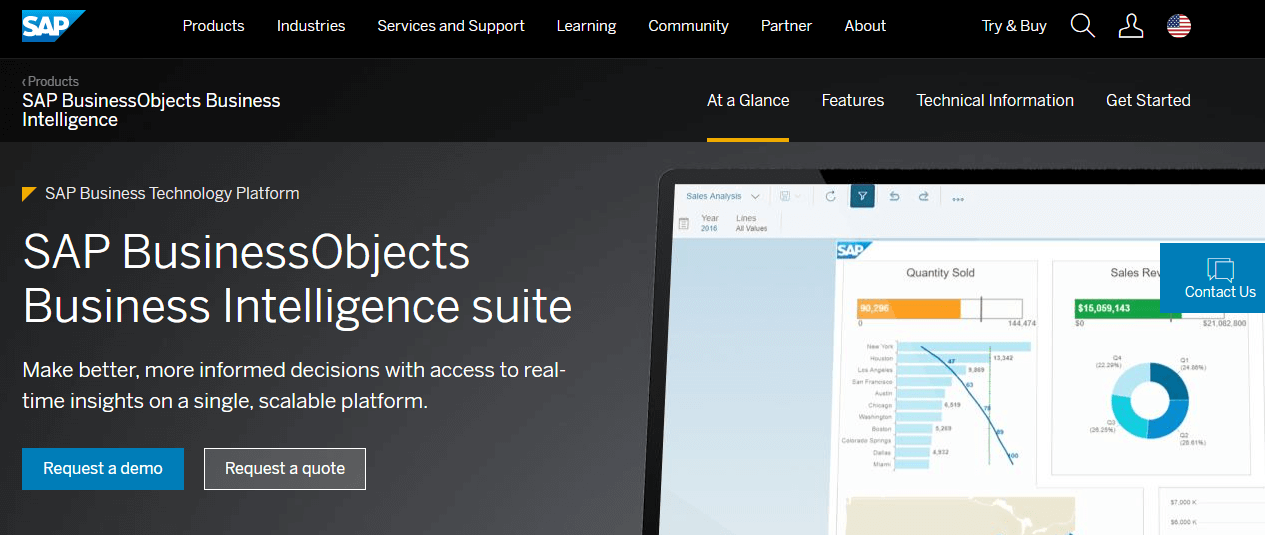This screenshot has width=1265, height=535.
Task: Open the Learning menu
Action: tap(587, 26)
